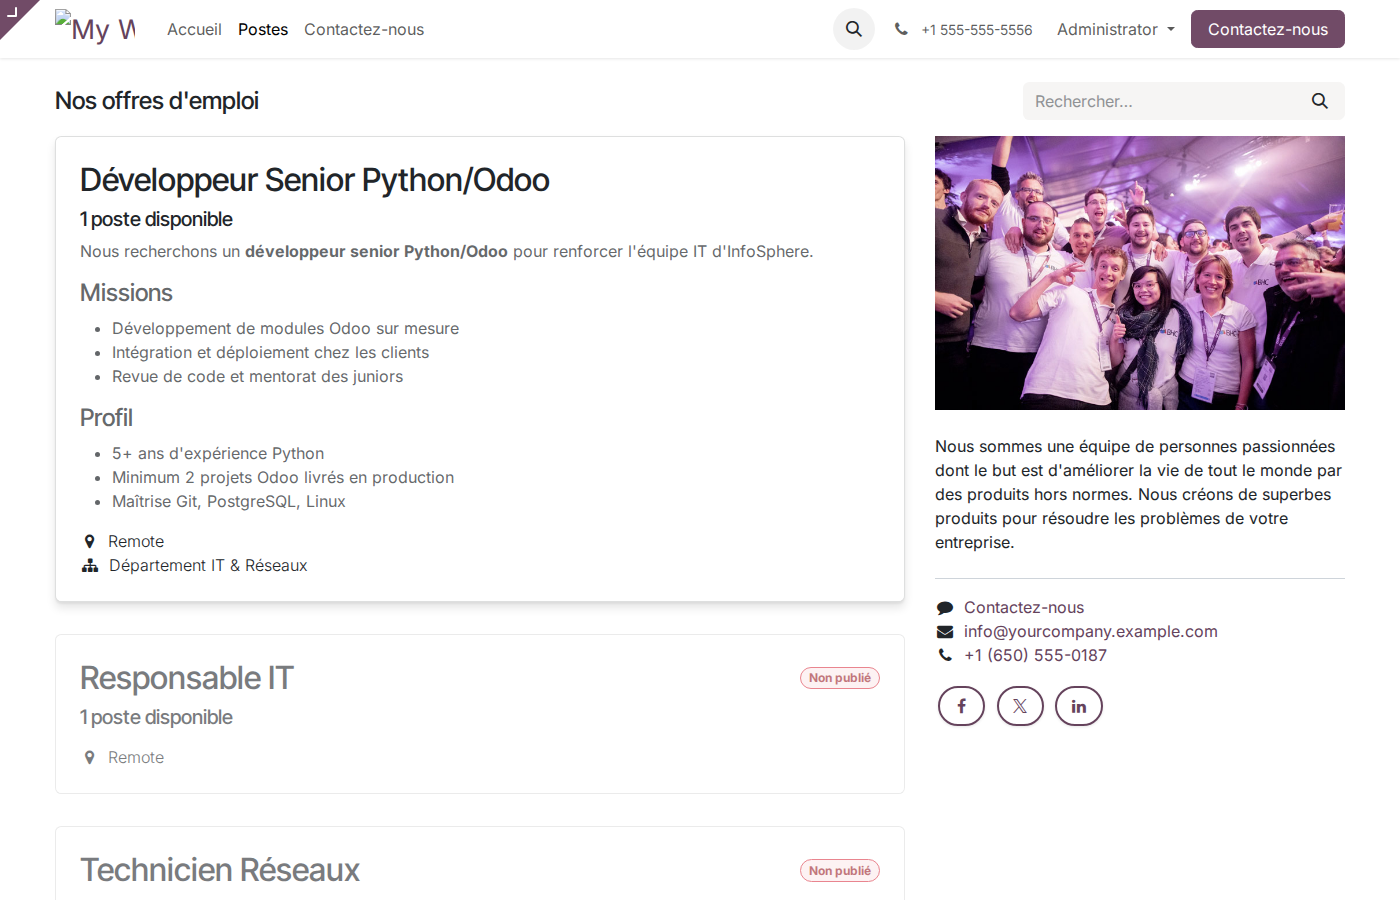Click inside the Rechercher search field
The height and width of the screenshot is (900, 1400).
(x=1150, y=101)
